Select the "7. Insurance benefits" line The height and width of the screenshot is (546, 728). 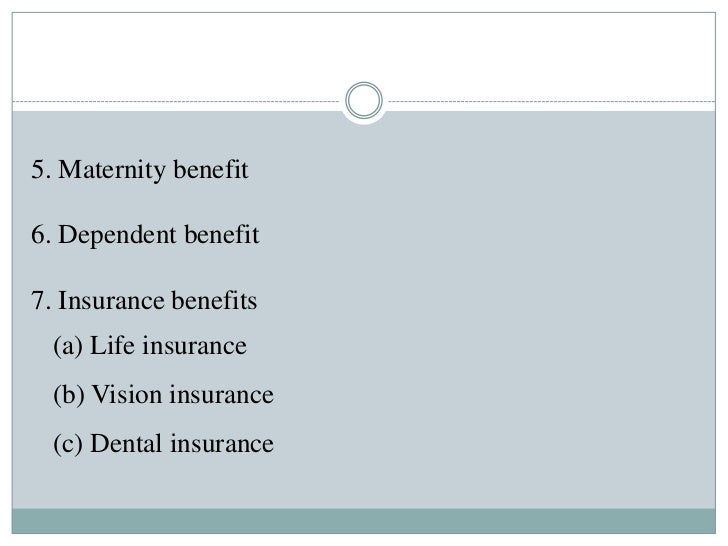click(x=144, y=300)
